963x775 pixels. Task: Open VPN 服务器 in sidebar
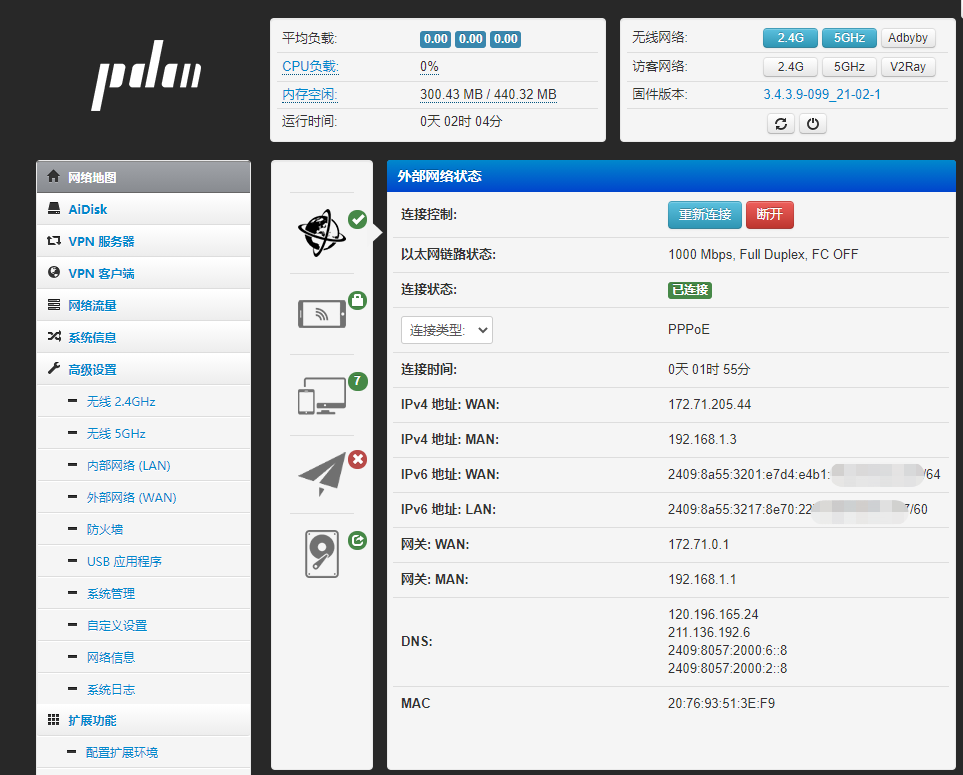click(101, 241)
